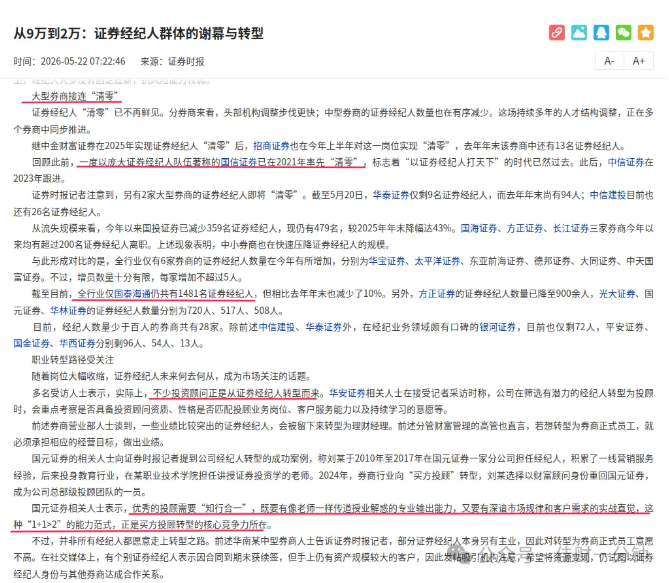Share the article via the QQ icon
Viewport: 669px width, 583px height.
pyautogui.click(x=601, y=32)
